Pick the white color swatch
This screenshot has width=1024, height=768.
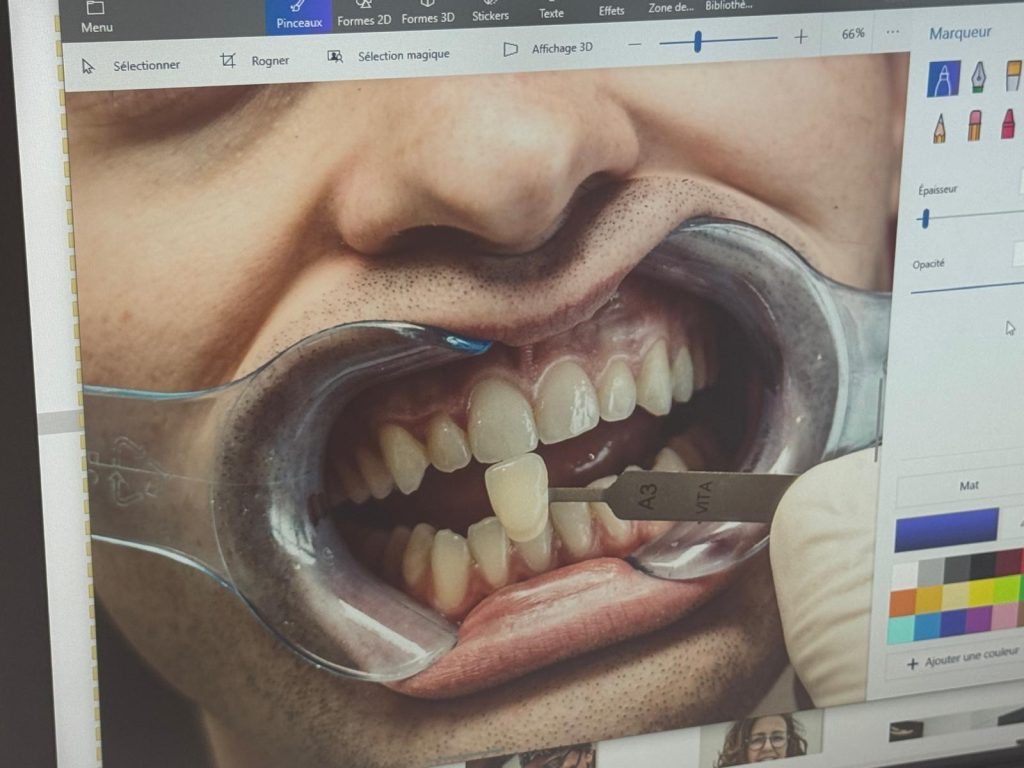tap(905, 575)
